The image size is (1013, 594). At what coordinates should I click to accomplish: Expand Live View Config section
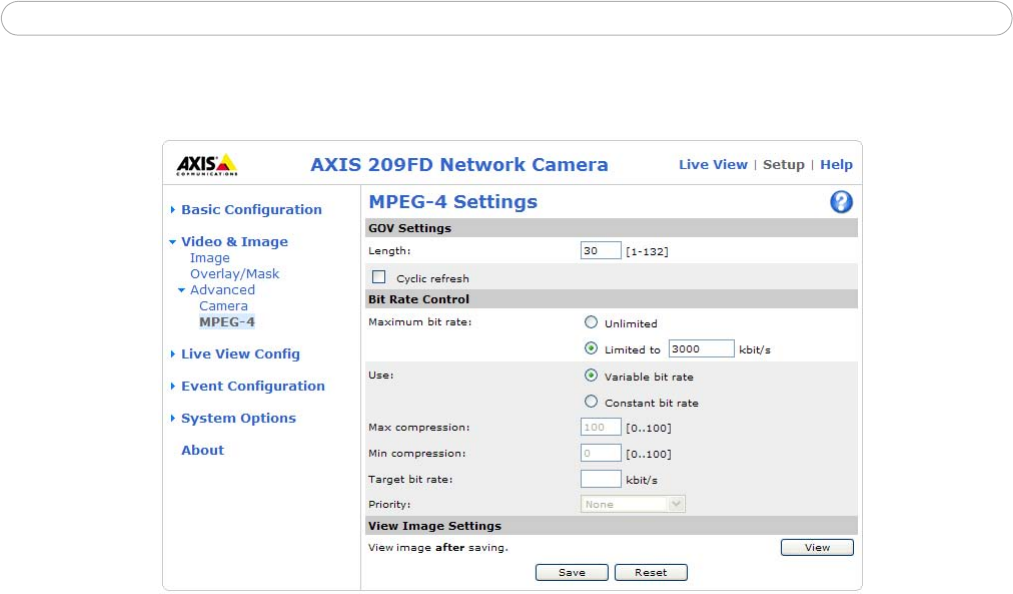(x=239, y=354)
